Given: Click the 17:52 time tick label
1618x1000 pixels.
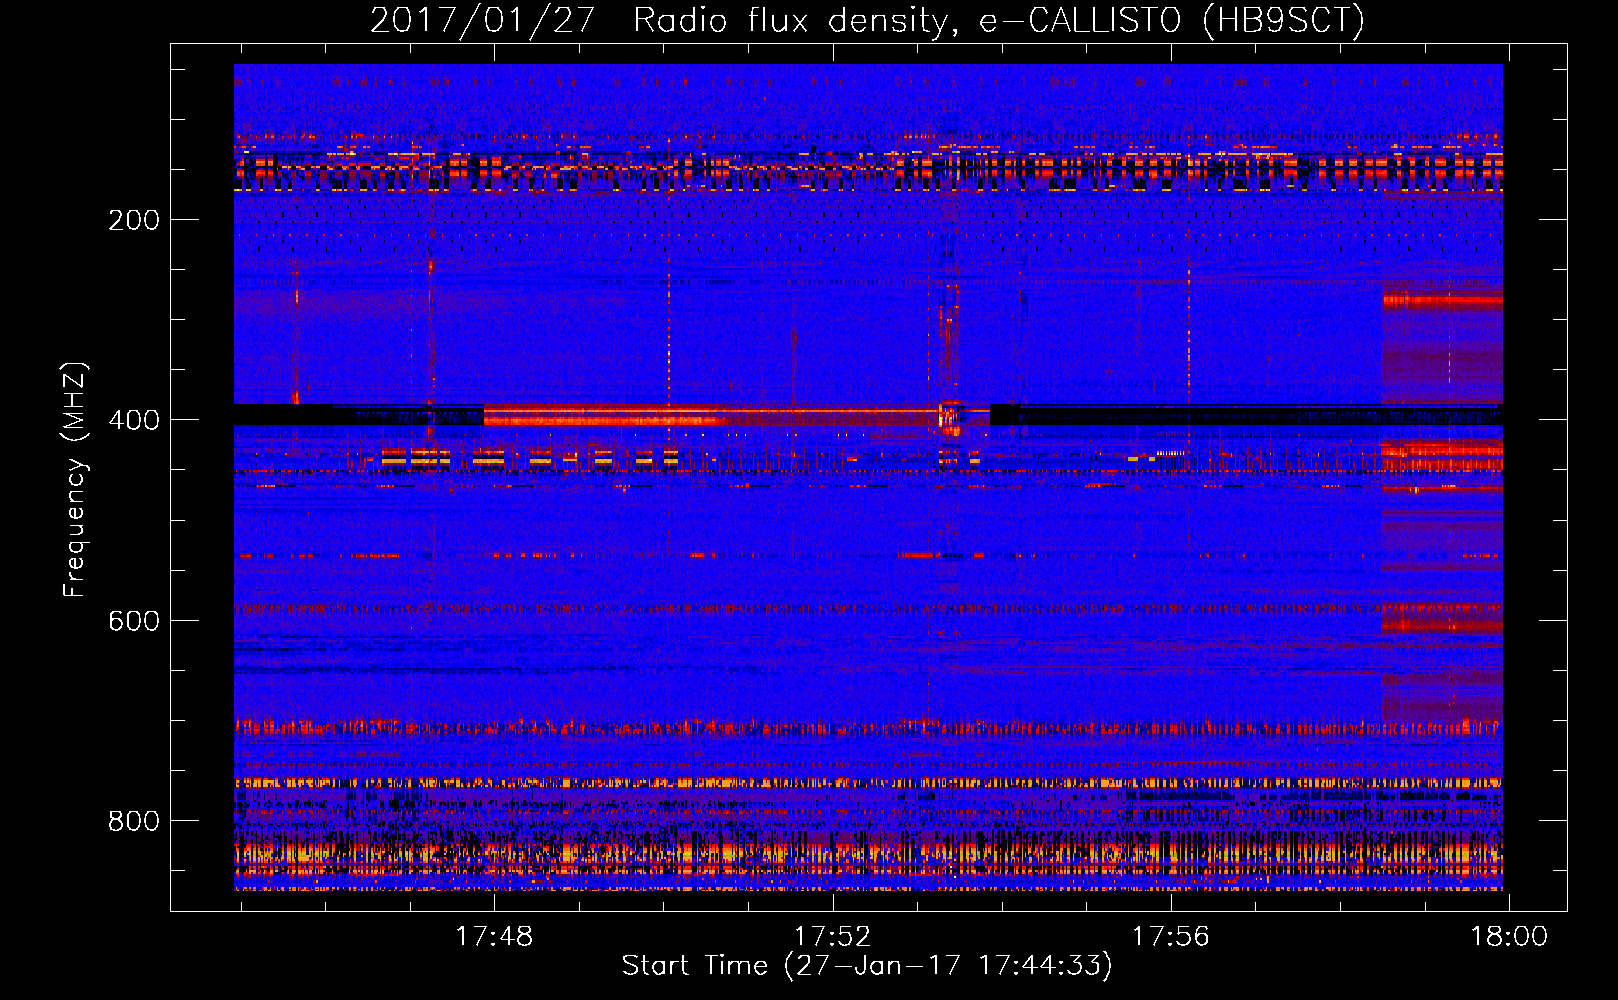Looking at the screenshot, I should pyautogui.click(x=832, y=937).
